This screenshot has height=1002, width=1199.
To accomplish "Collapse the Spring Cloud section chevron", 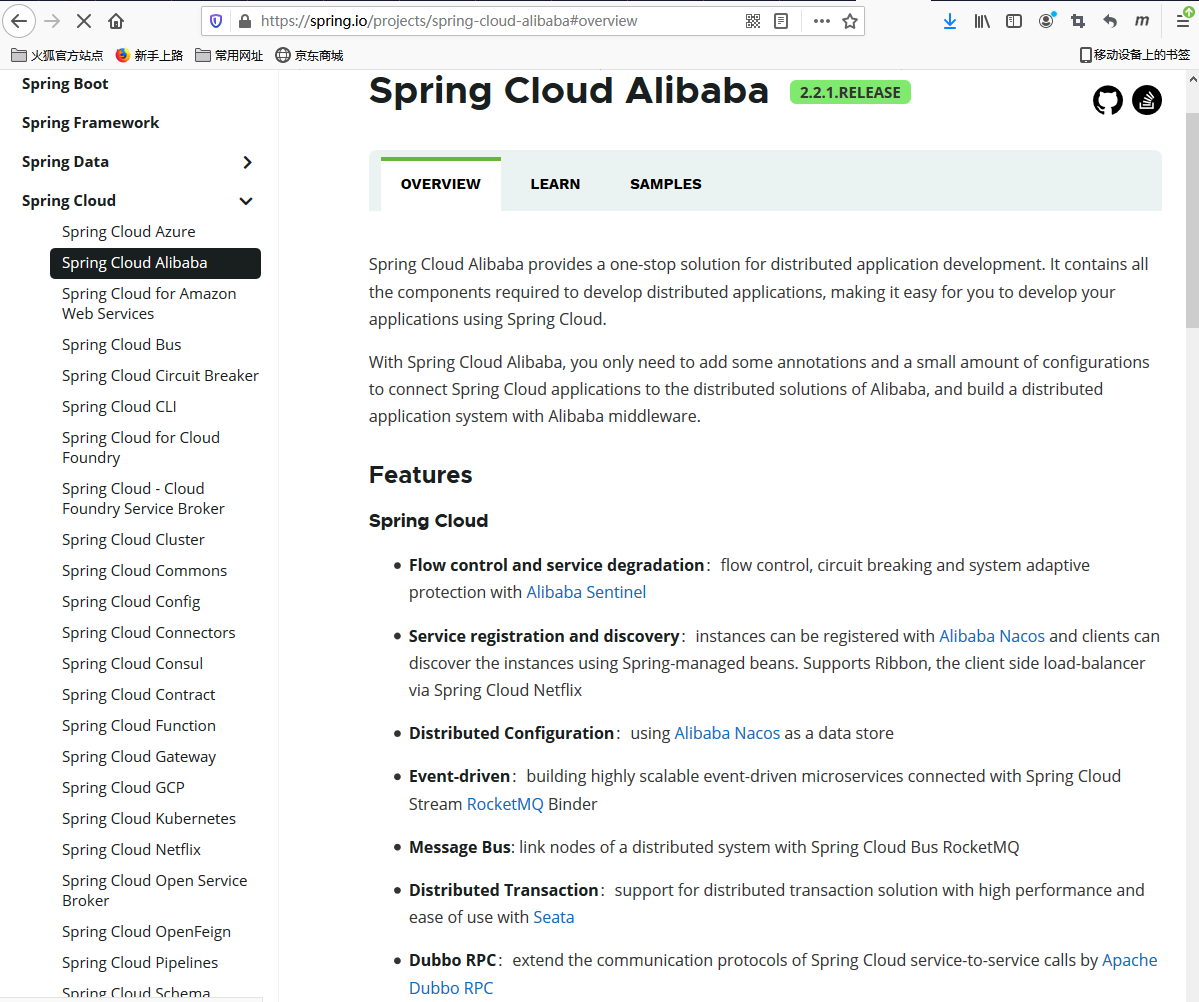I will tap(246, 201).
